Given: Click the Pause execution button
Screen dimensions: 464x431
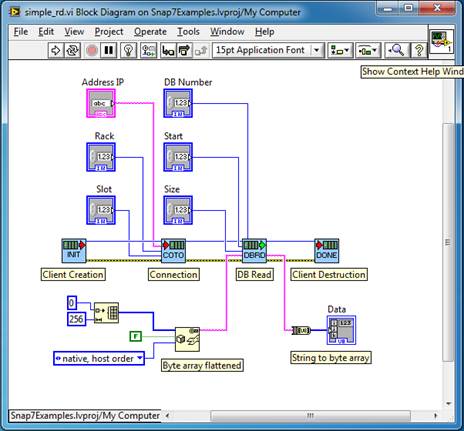Looking at the screenshot, I should pos(109,50).
